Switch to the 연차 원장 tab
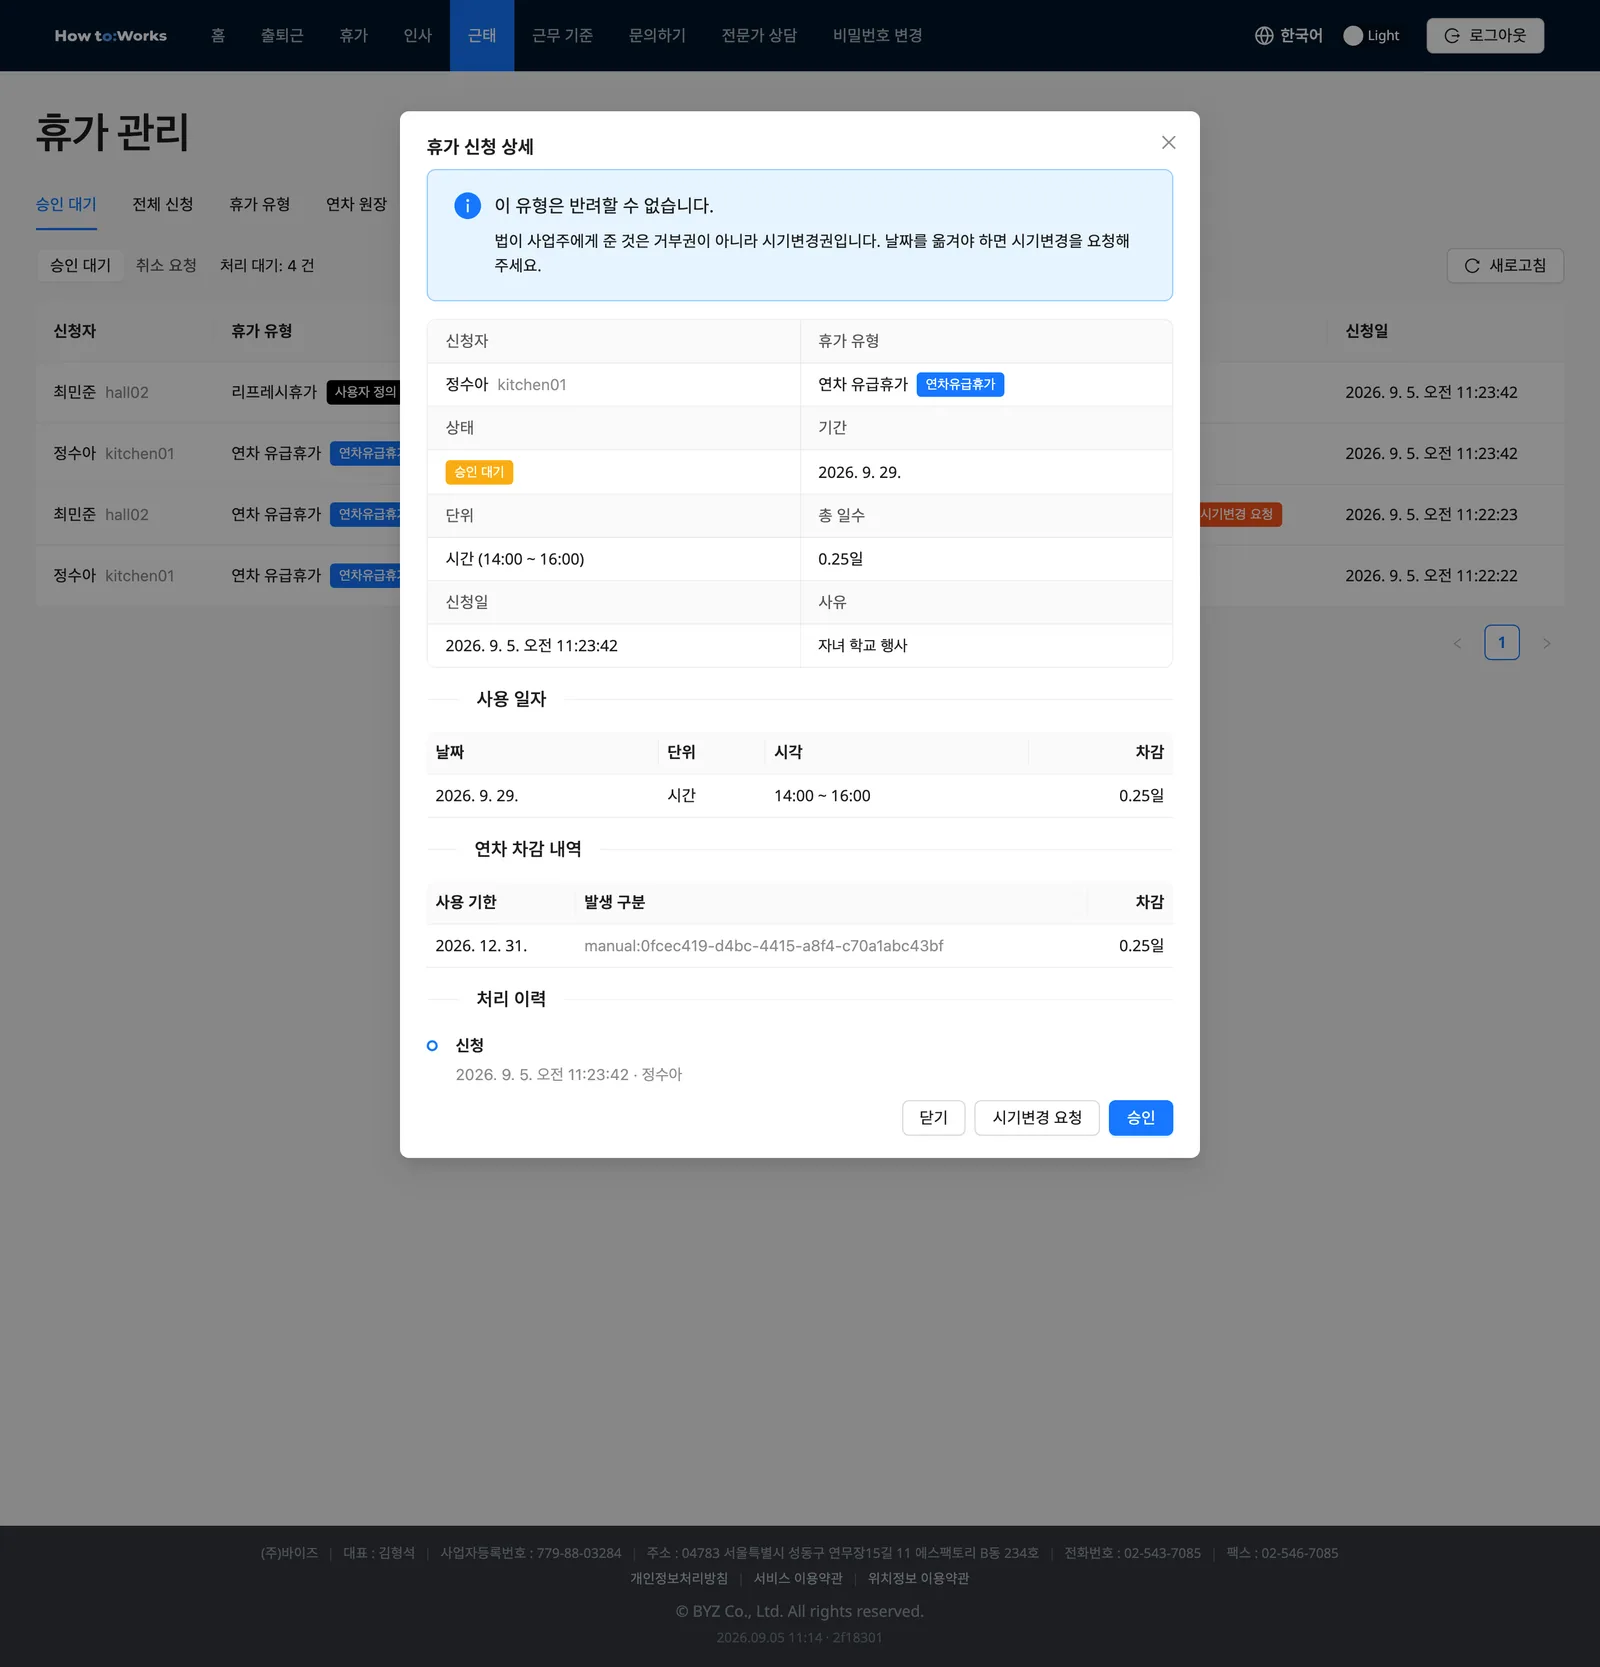 [x=356, y=204]
